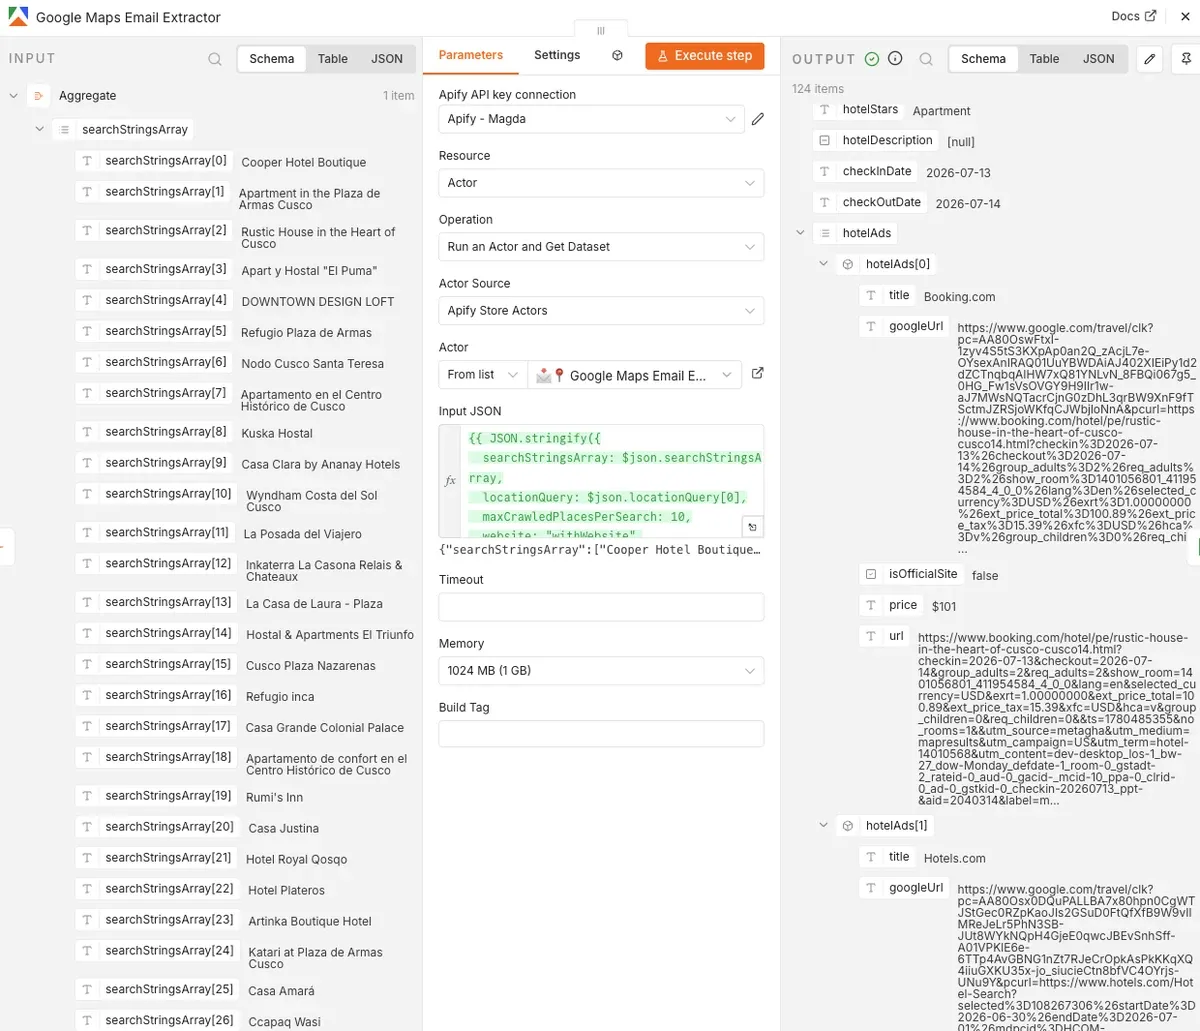Click the OUTPUT info icon

(x=895, y=59)
